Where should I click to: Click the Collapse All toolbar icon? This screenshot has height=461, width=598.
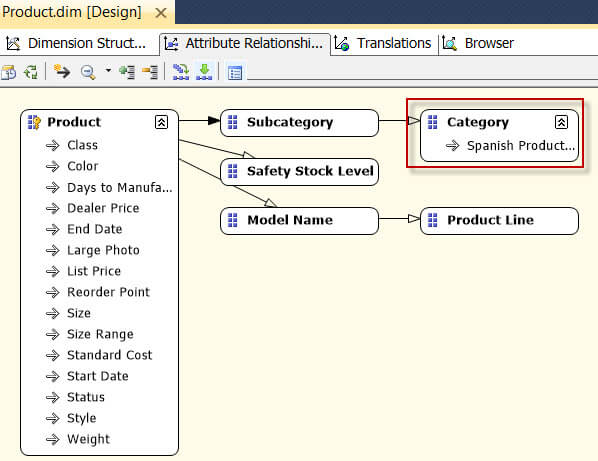click(x=150, y=72)
